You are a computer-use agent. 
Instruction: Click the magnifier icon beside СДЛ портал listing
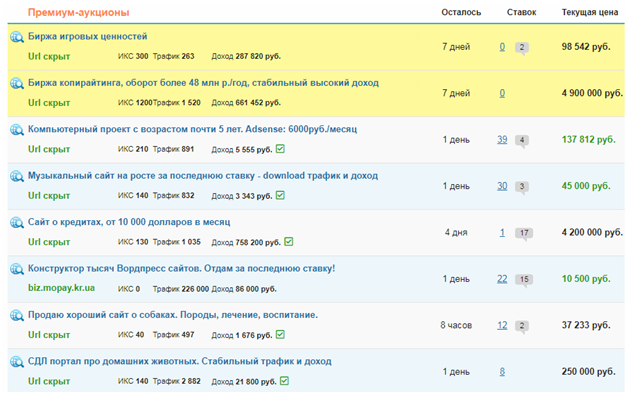tap(17, 362)
